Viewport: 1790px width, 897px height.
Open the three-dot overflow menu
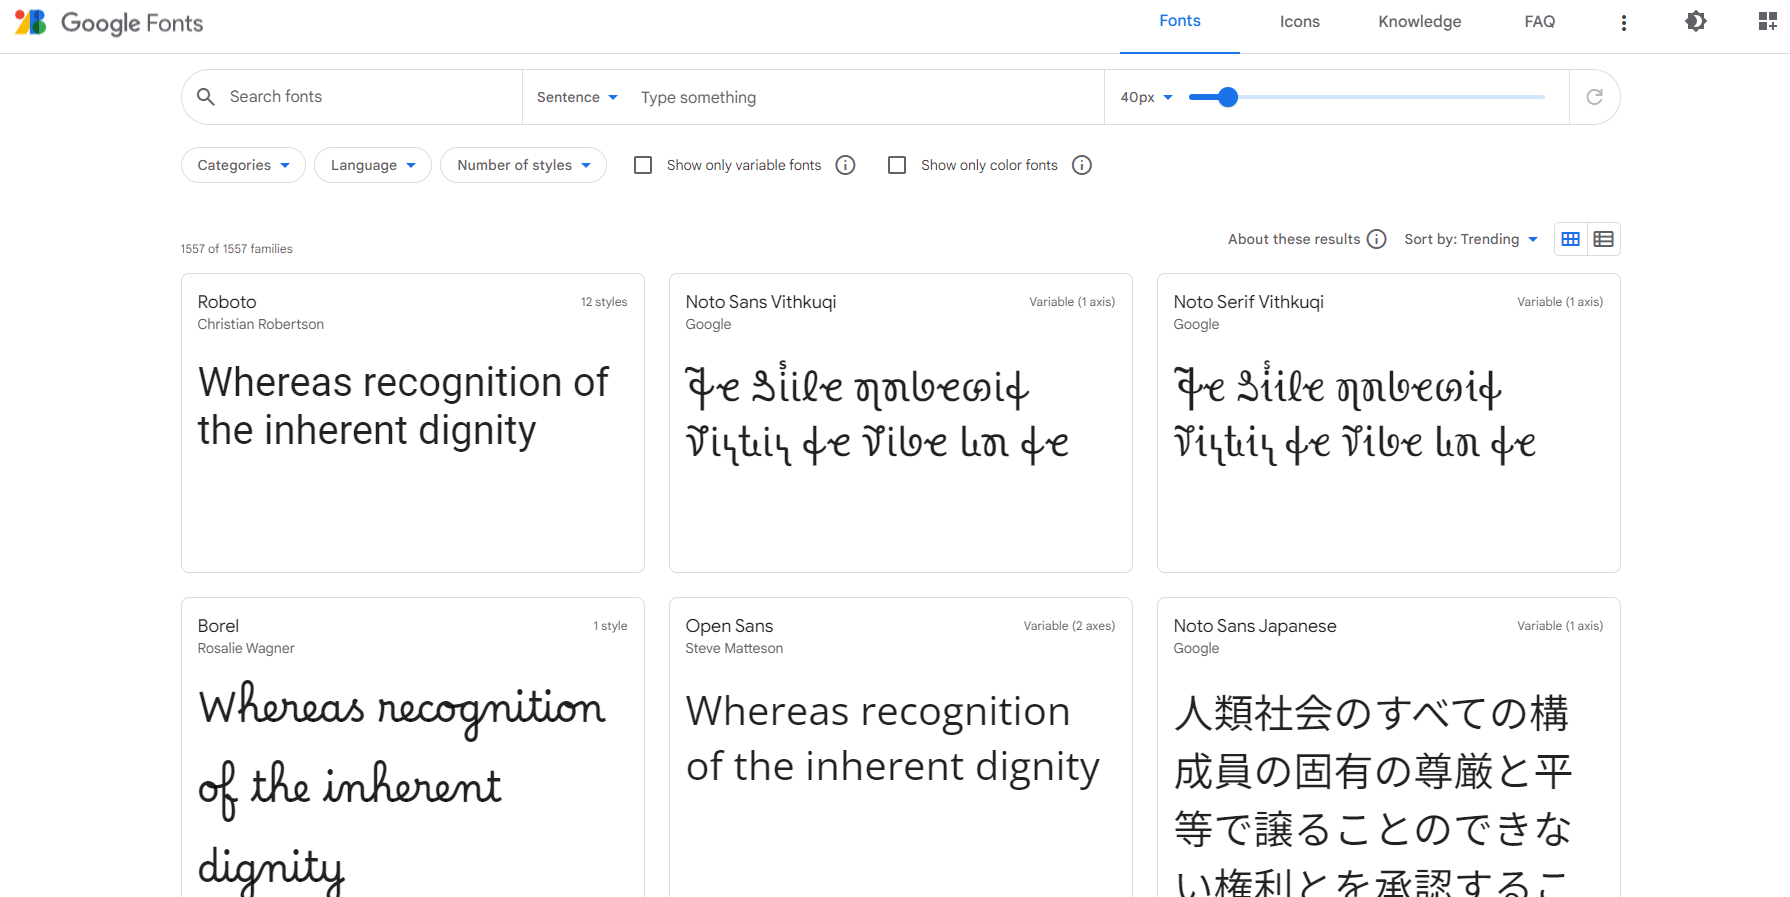[x=1624, y=21]
